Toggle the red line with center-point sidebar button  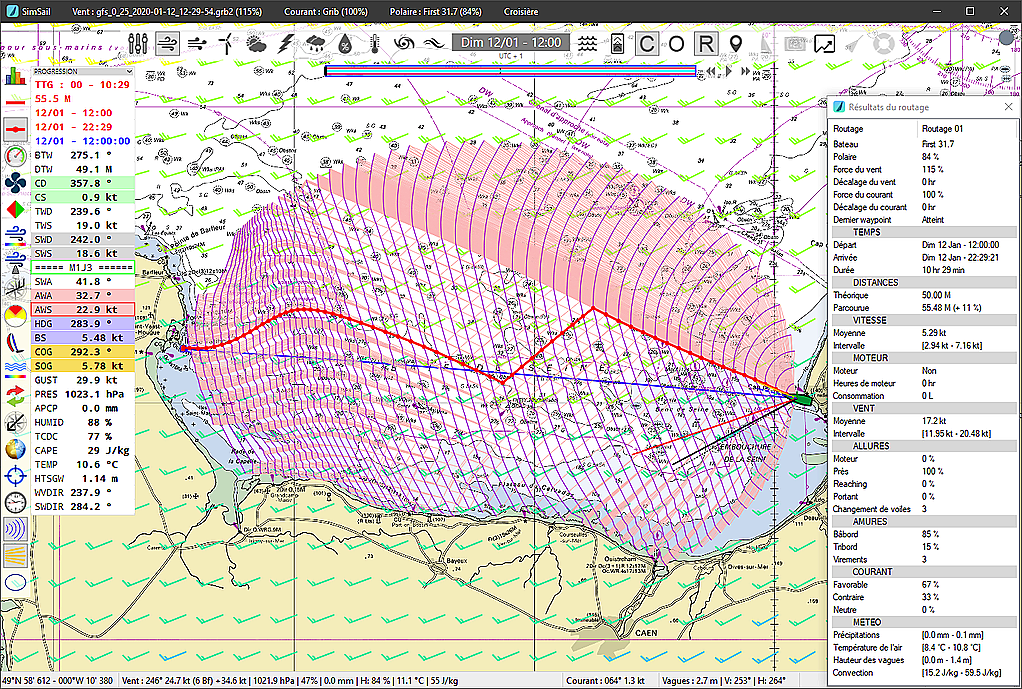[15, 129]
